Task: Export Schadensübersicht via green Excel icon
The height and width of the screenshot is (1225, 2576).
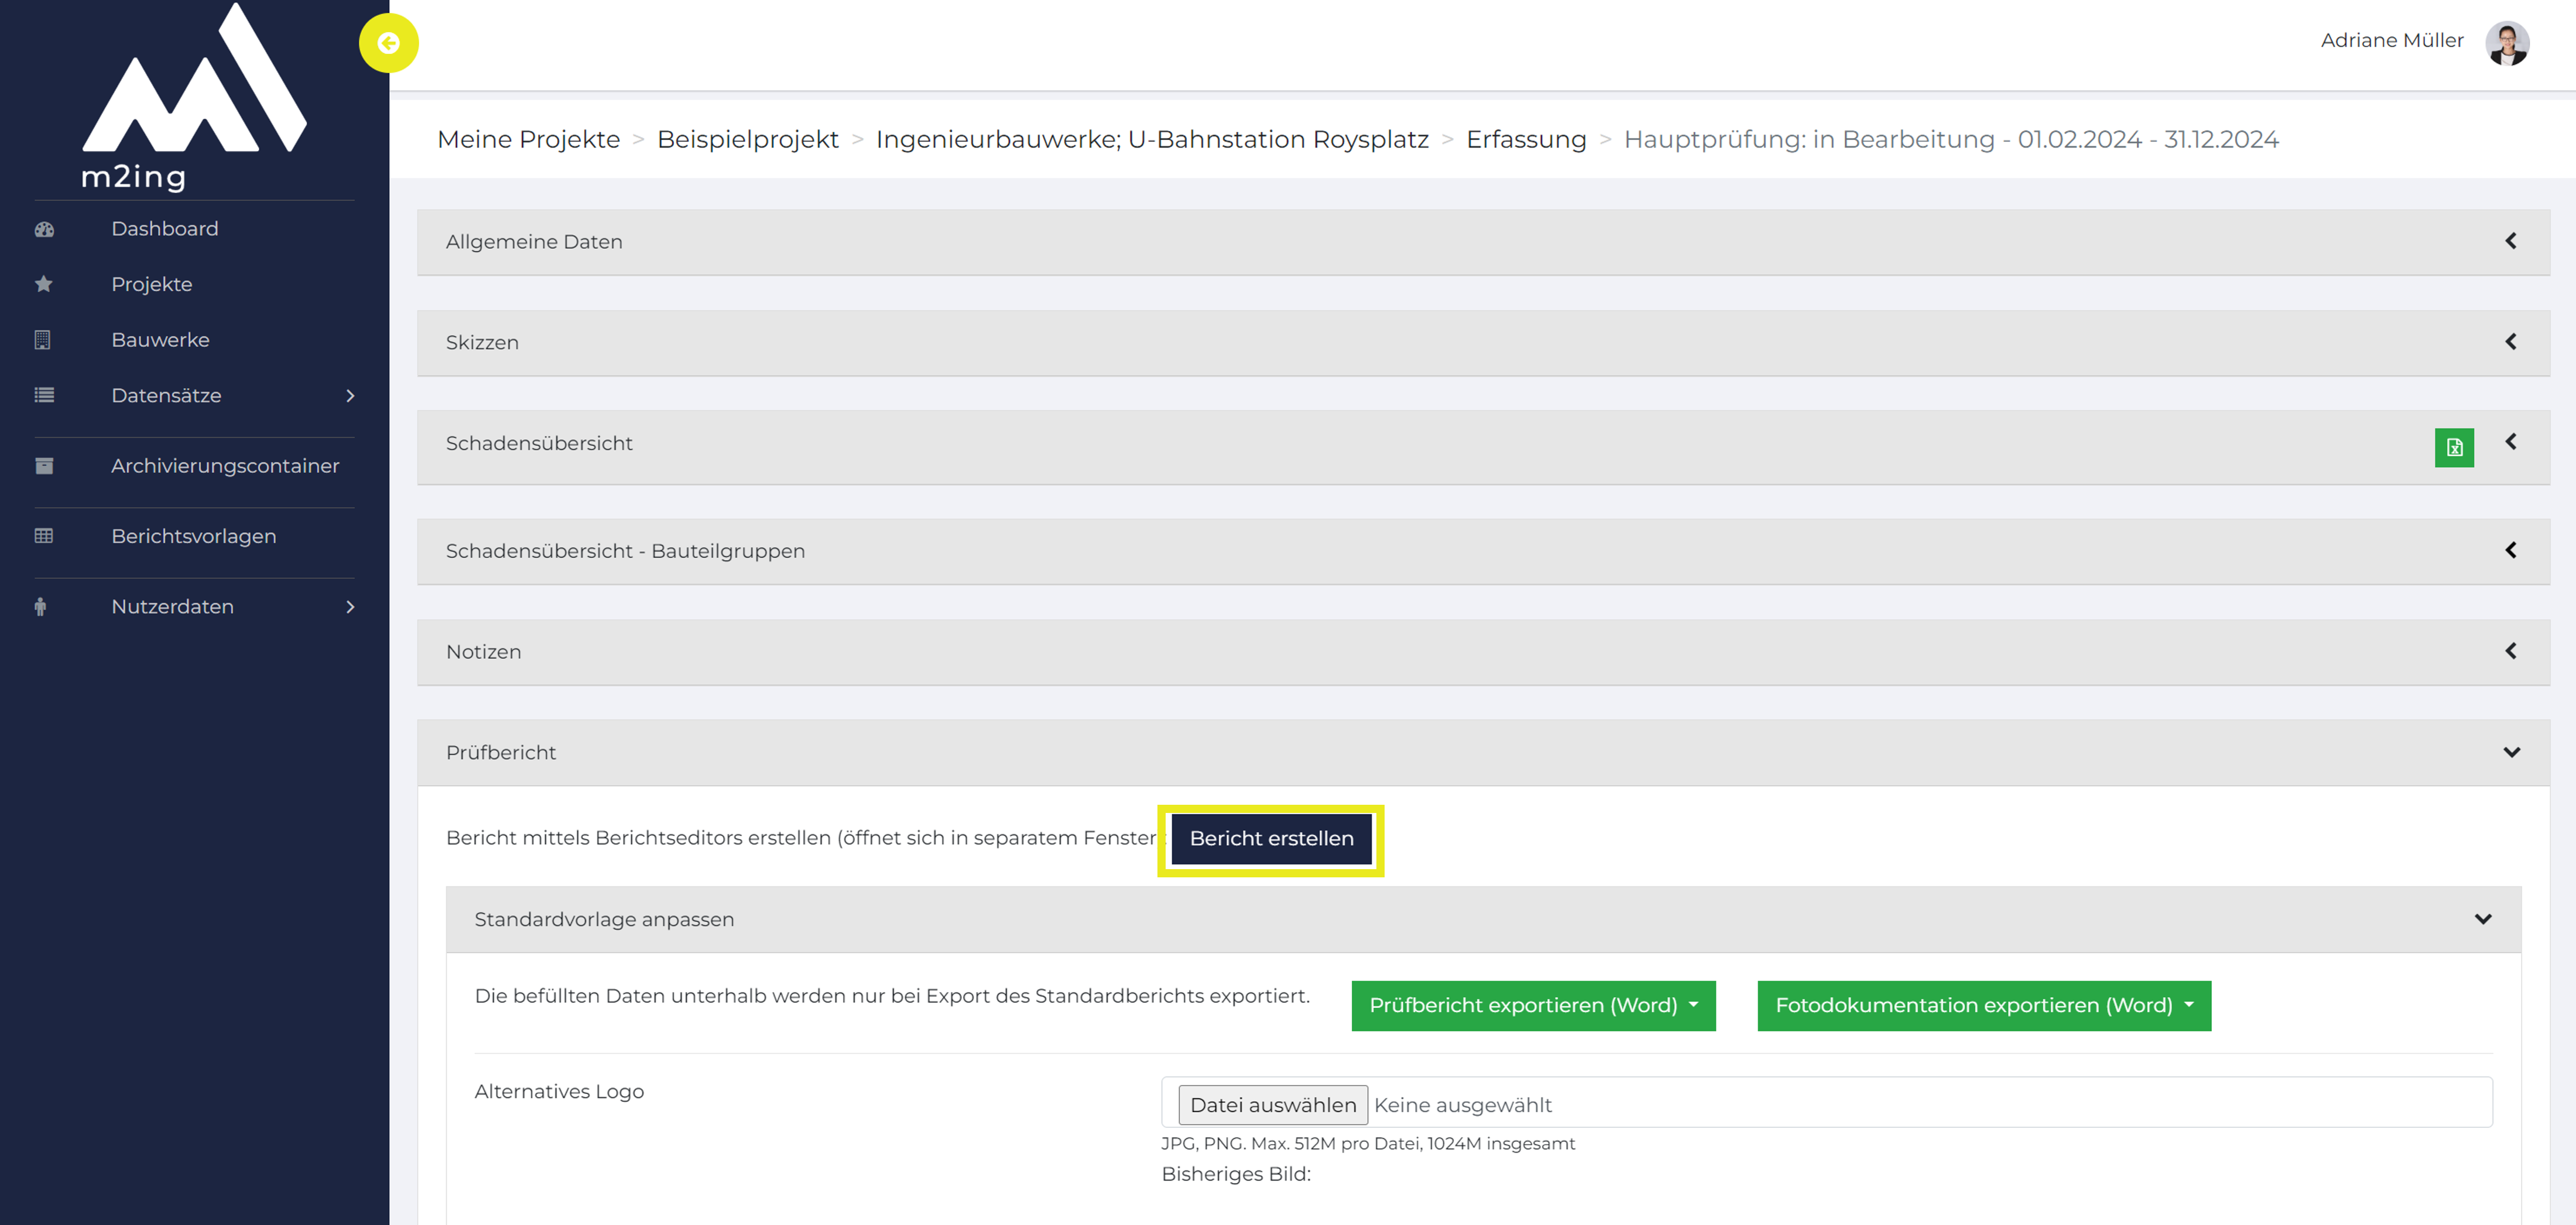Action: (2454, 447)
